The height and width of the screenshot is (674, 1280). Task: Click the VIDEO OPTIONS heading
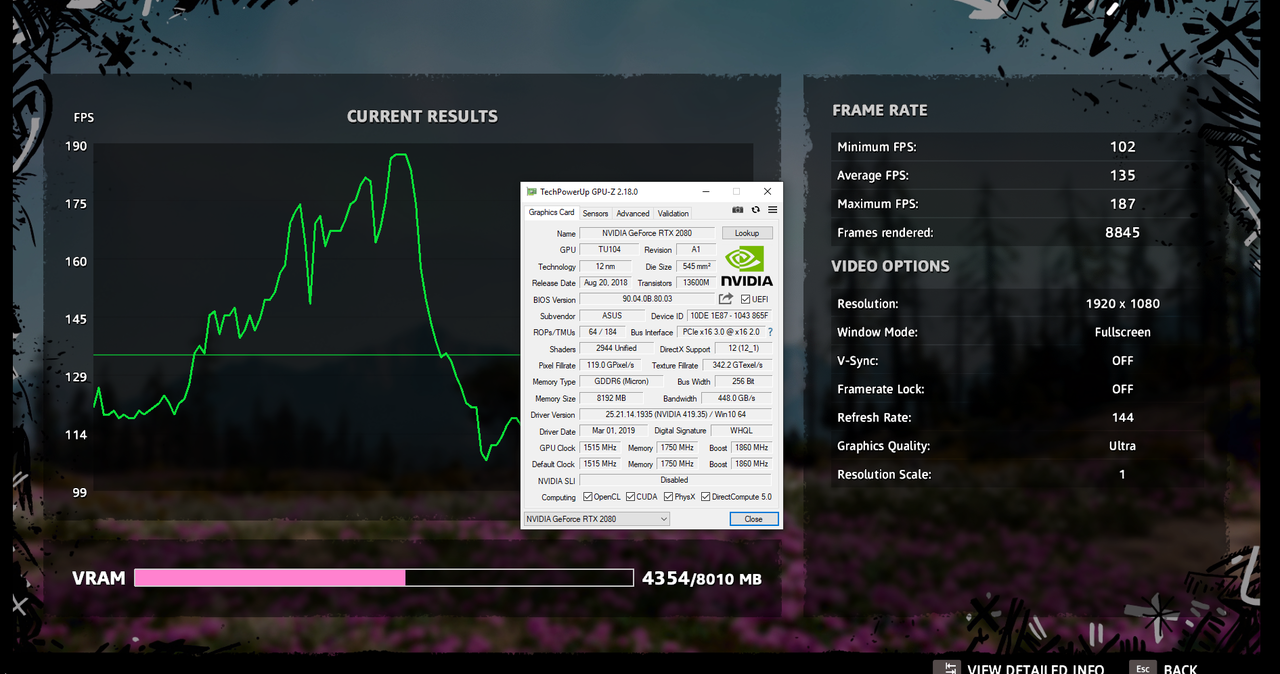(x=890, y=266)
